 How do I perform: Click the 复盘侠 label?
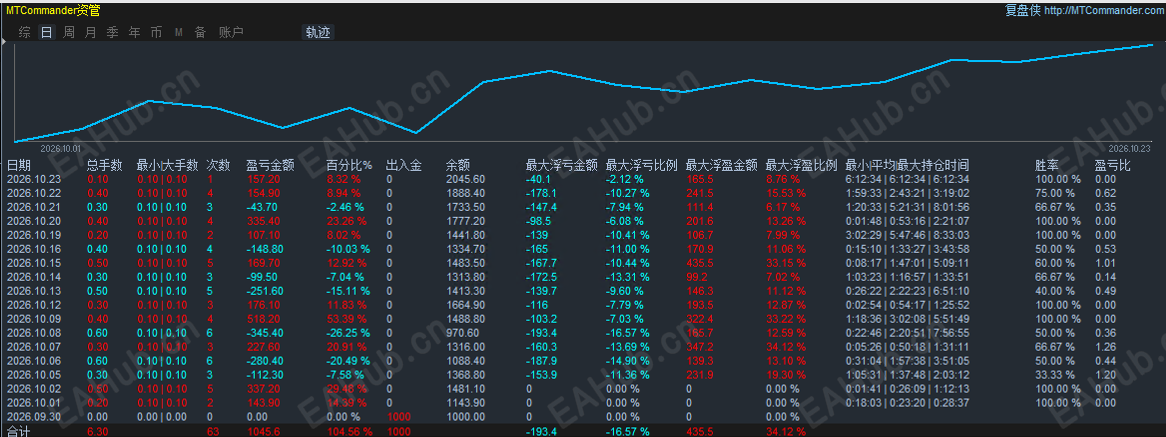[x=1022, y=10]
